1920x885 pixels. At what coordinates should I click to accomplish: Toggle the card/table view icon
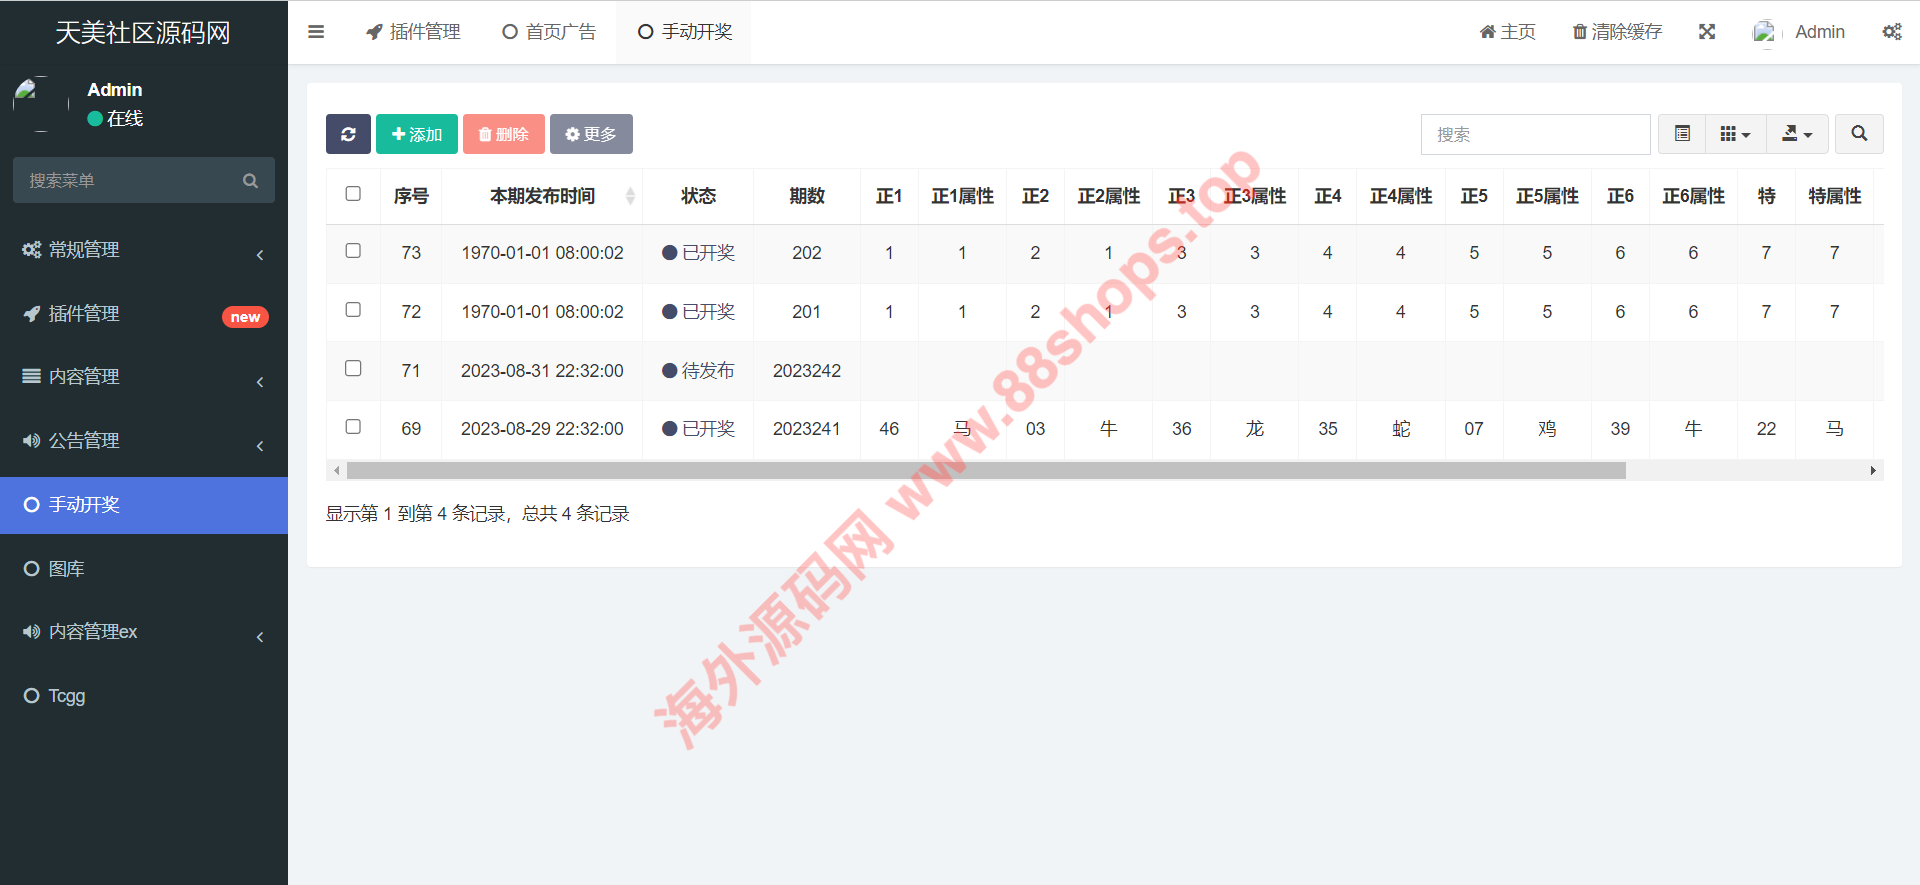click(x=1682, y=134)
